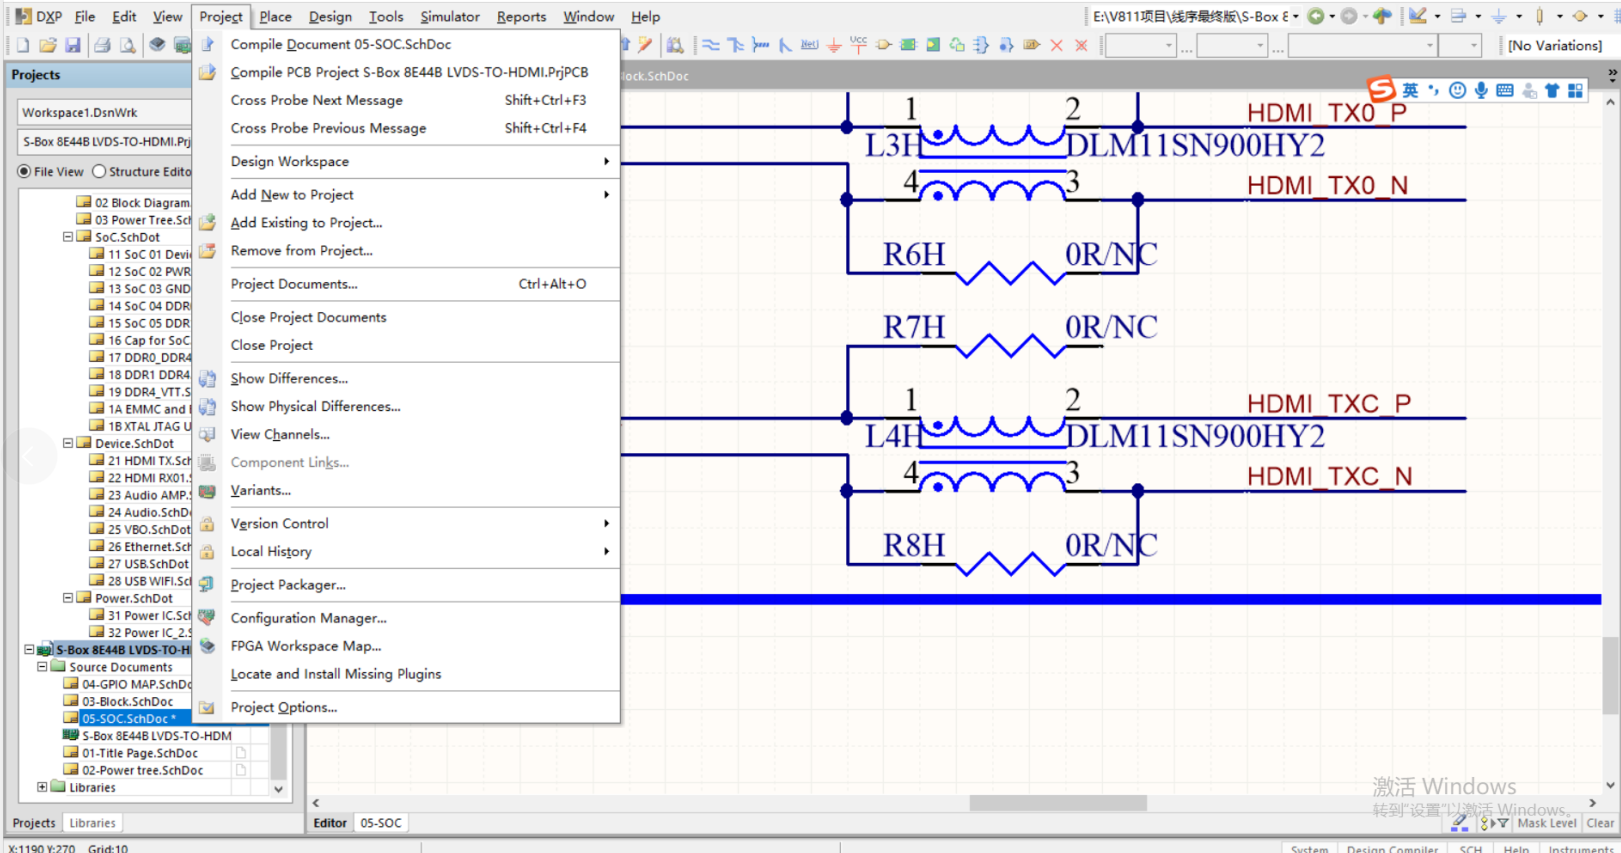Select the 05-SOC editor tab
1621x853 pixels.
tap(380, 823)
